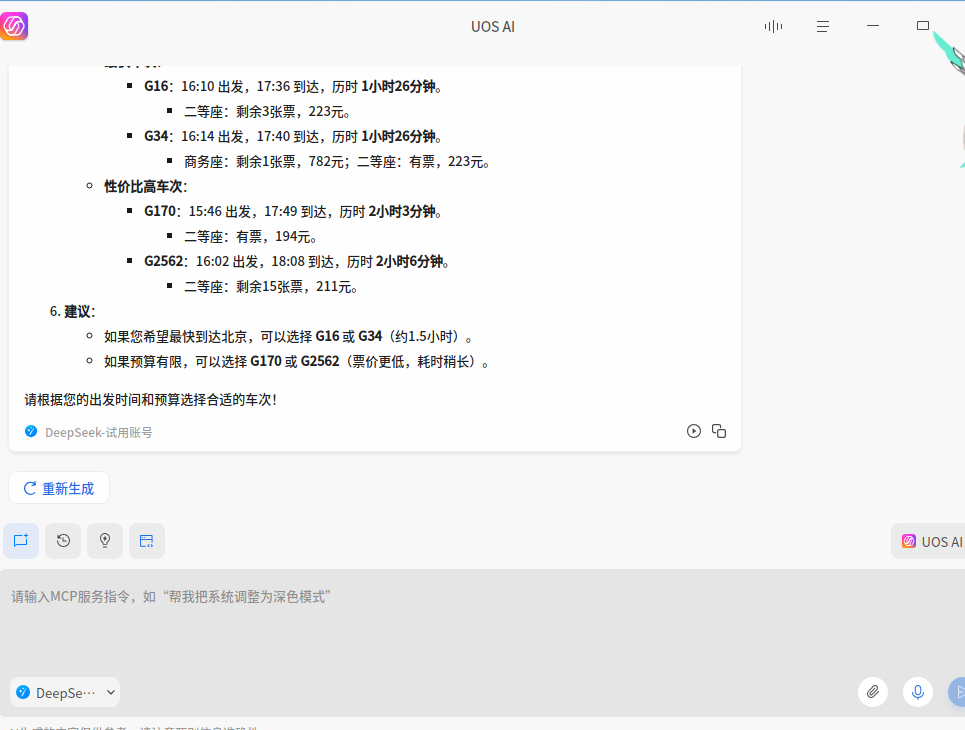
Task: Maximize the UOS AI window
Action: (x=923, y=26)
